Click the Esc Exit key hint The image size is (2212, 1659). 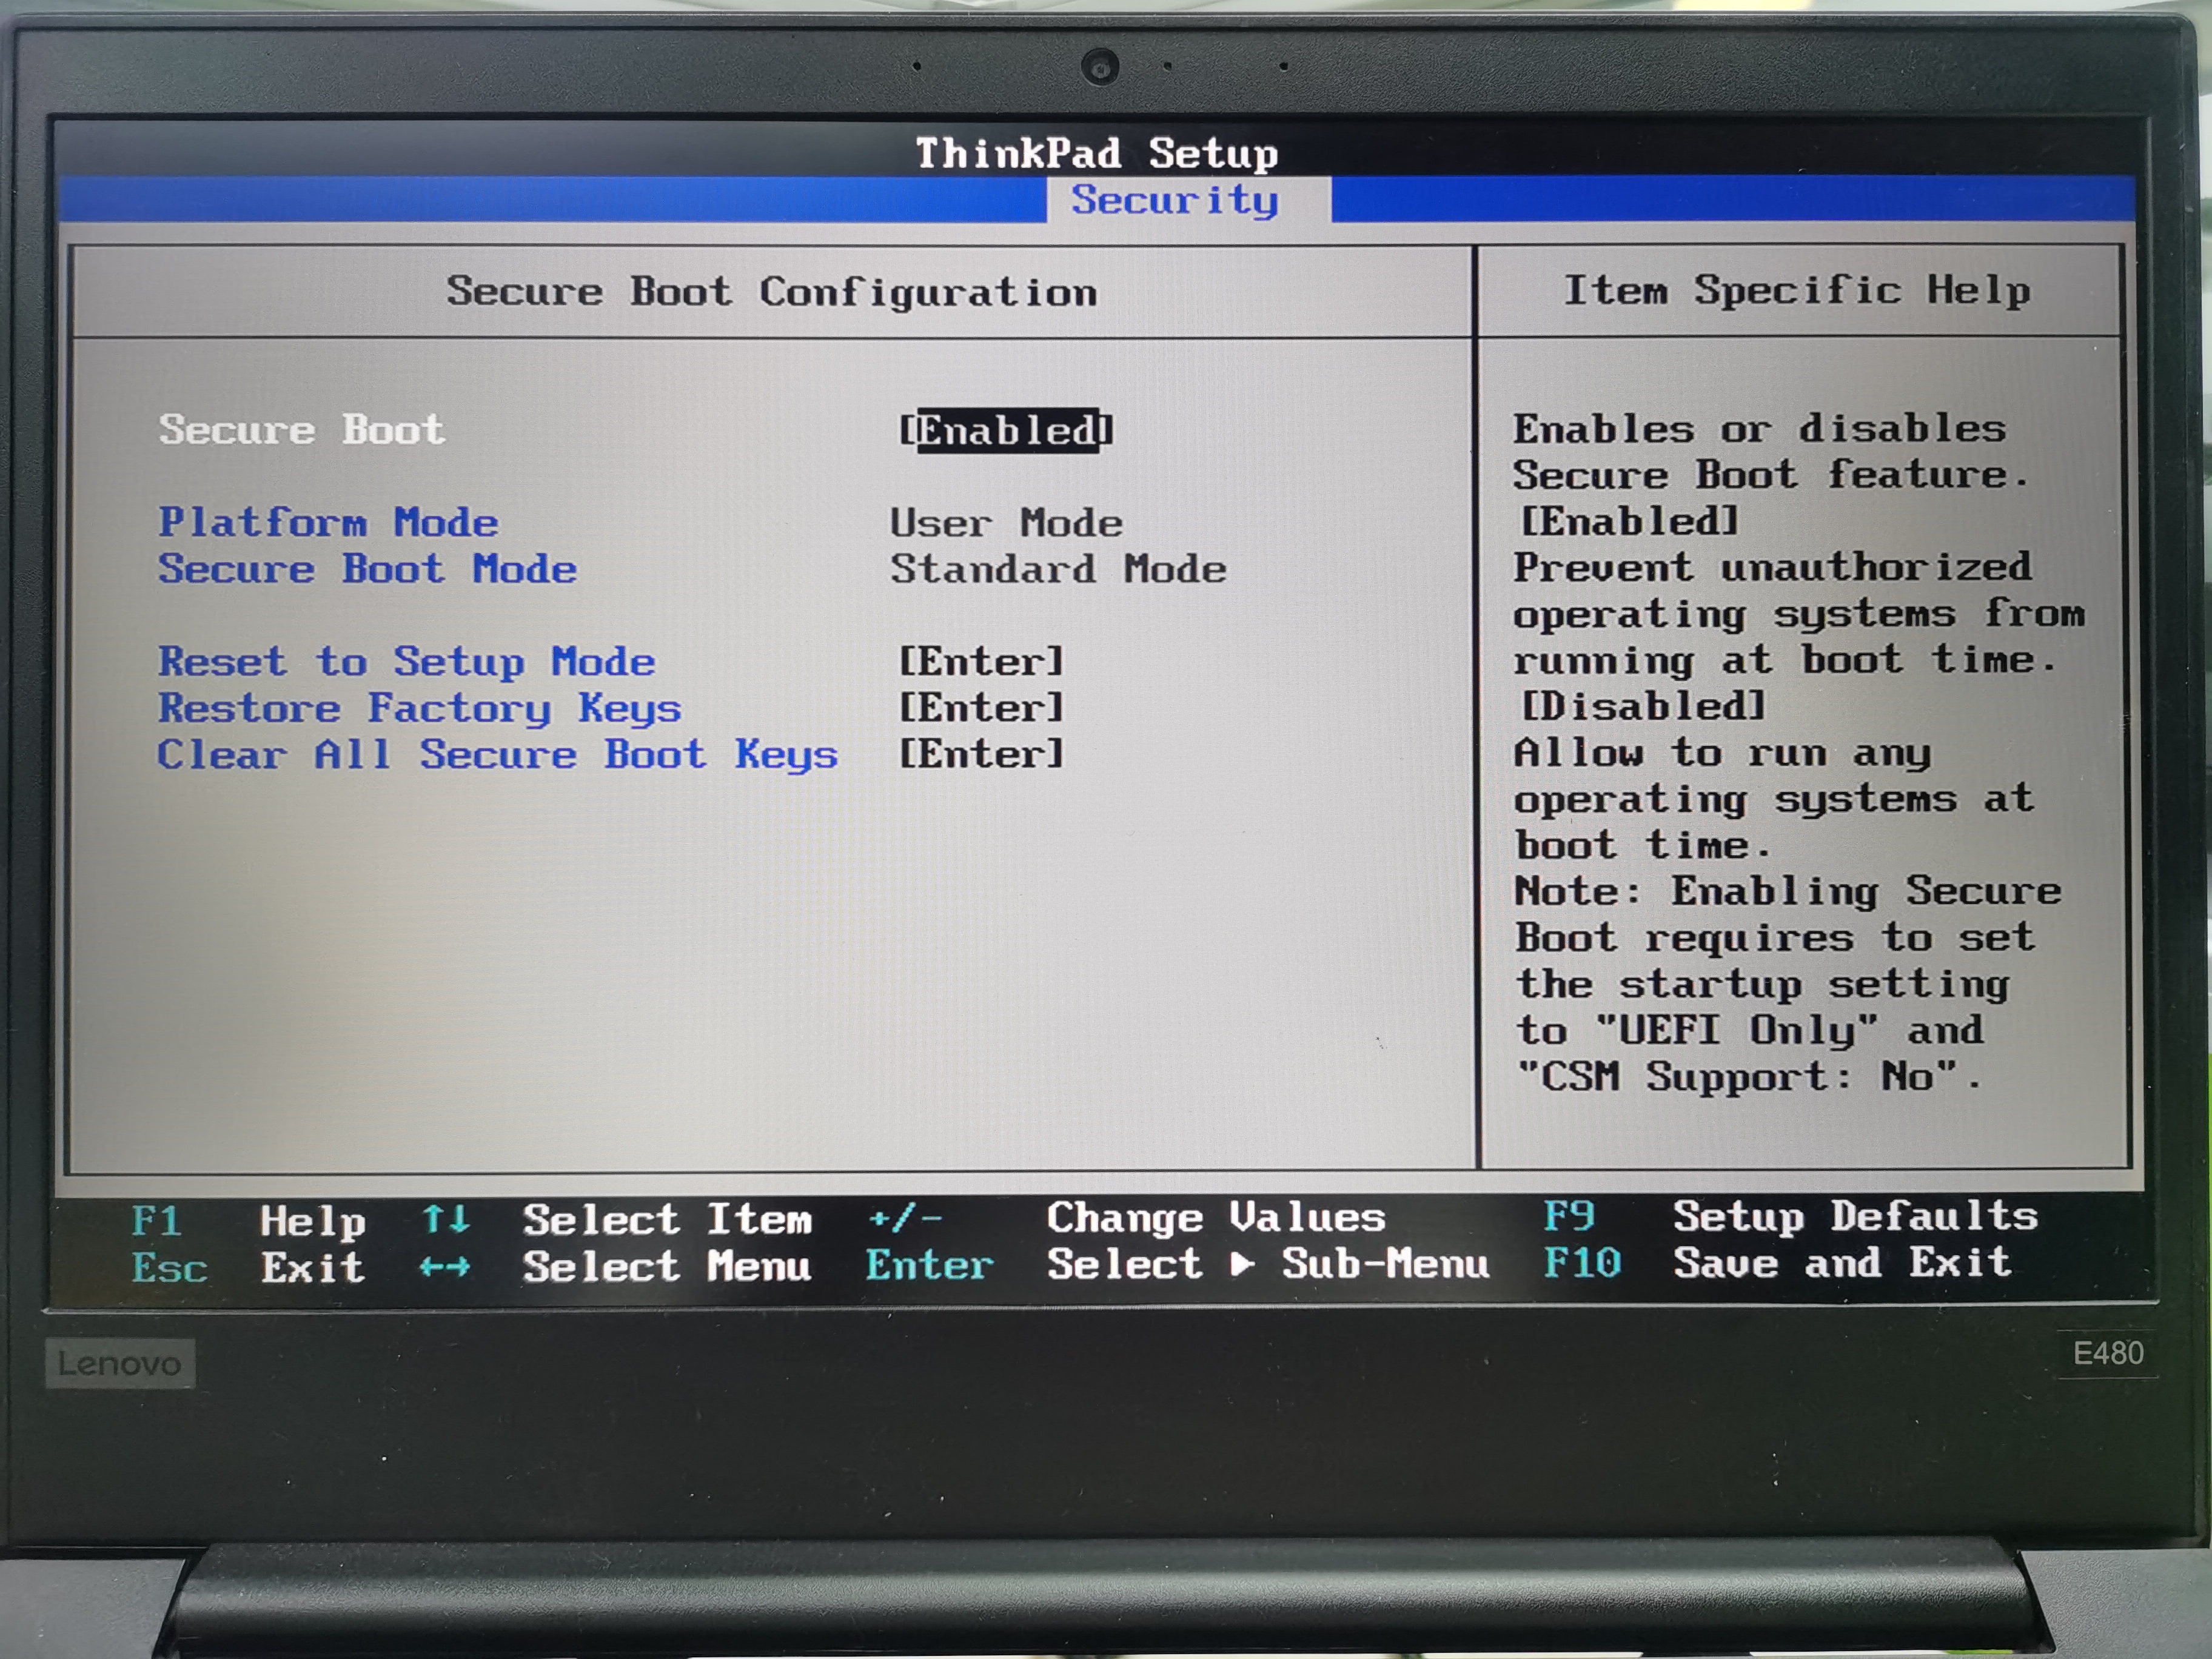click(248, 1268)
